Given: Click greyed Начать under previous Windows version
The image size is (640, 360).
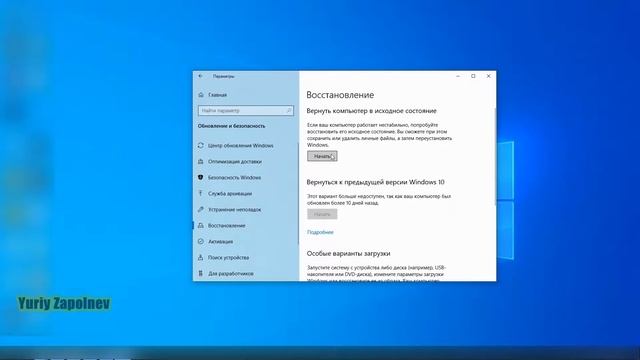Looking at the screenshot, I should [322, 214].
